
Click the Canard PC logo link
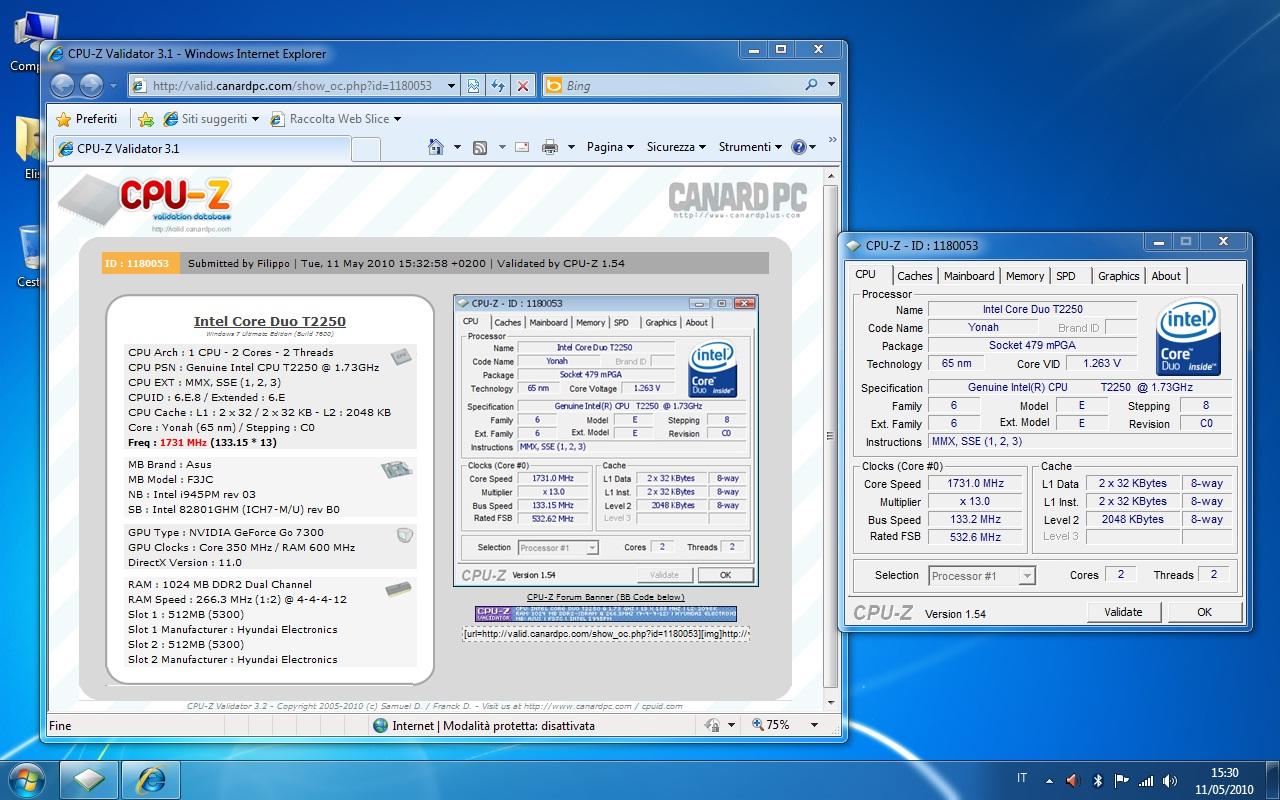click(x=737, y=198)
